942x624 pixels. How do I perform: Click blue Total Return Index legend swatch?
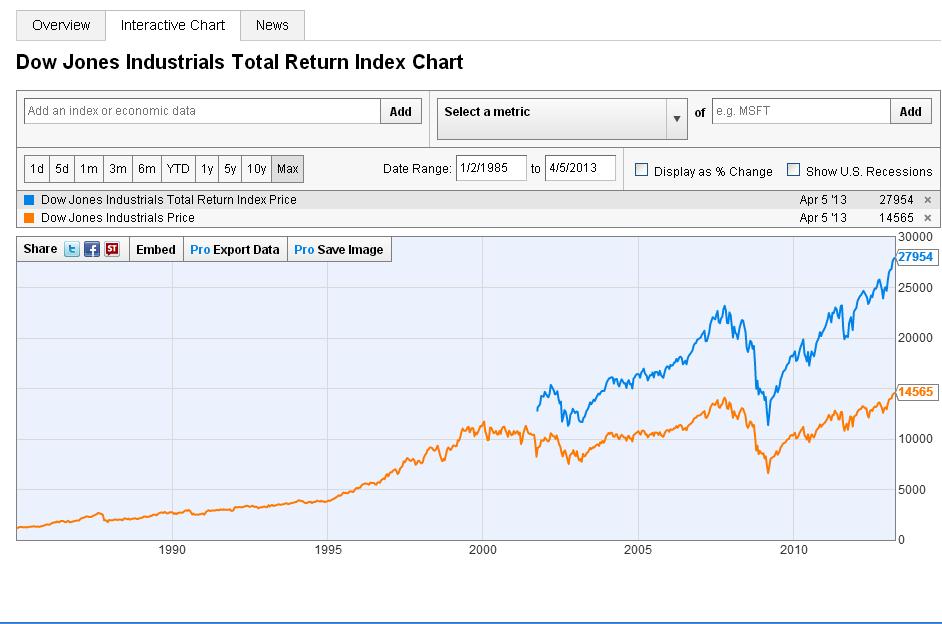29,199
